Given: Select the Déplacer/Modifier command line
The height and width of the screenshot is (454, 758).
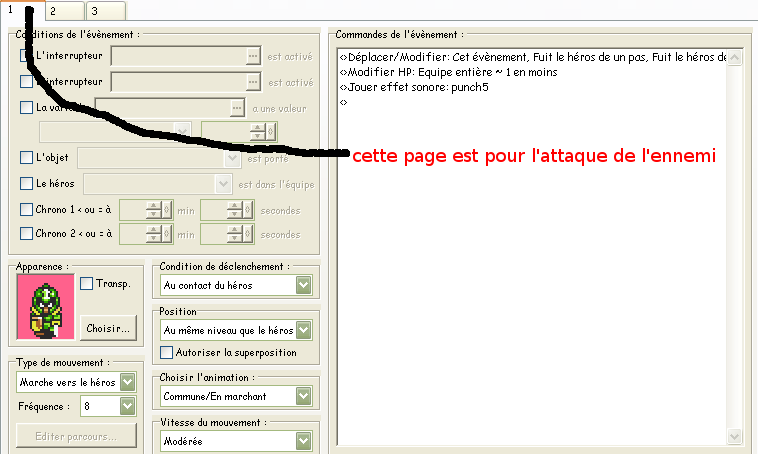Looking at the screenshot, I should pyautogui.click(x=532, y=57).
